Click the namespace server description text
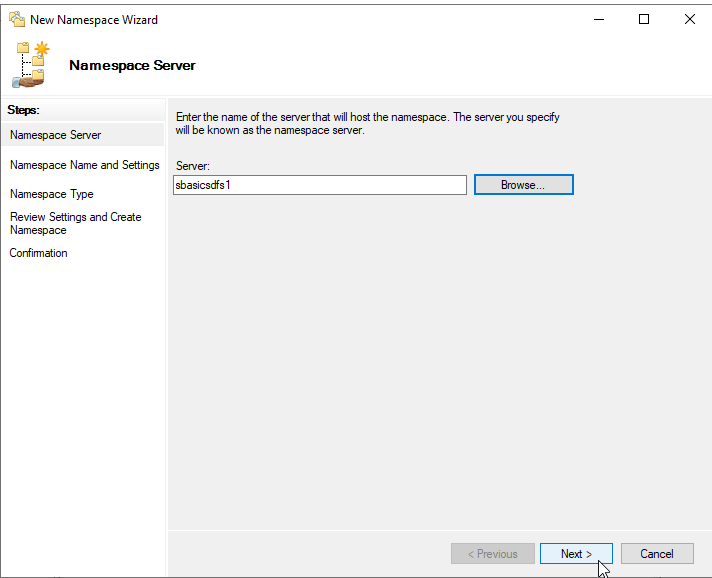The width and height of the screenshot is (712, 578). coord(367,124)
